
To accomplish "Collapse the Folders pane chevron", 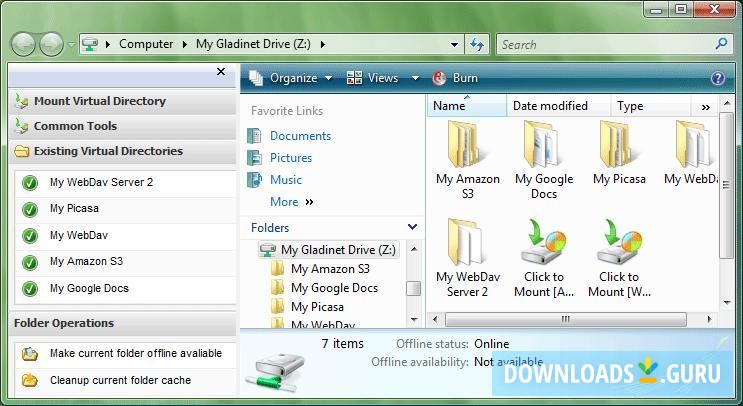I will [412, 227].
